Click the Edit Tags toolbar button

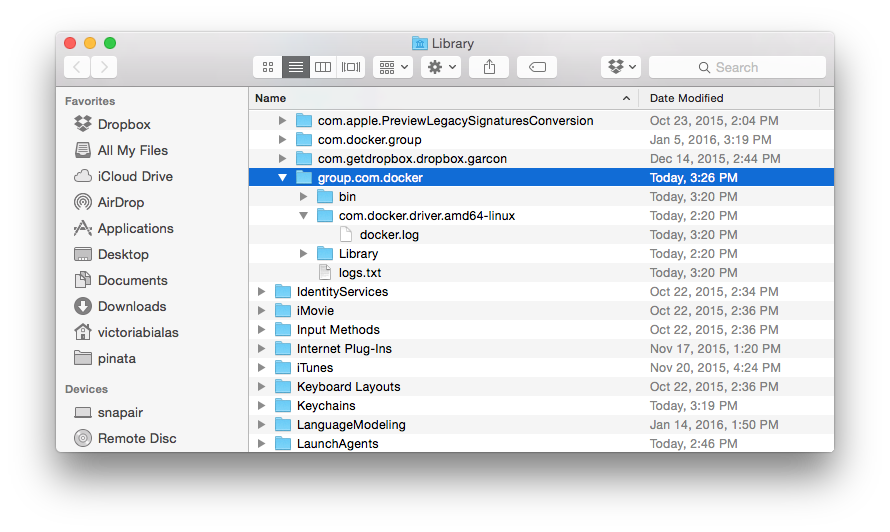[x=537, y=67]
